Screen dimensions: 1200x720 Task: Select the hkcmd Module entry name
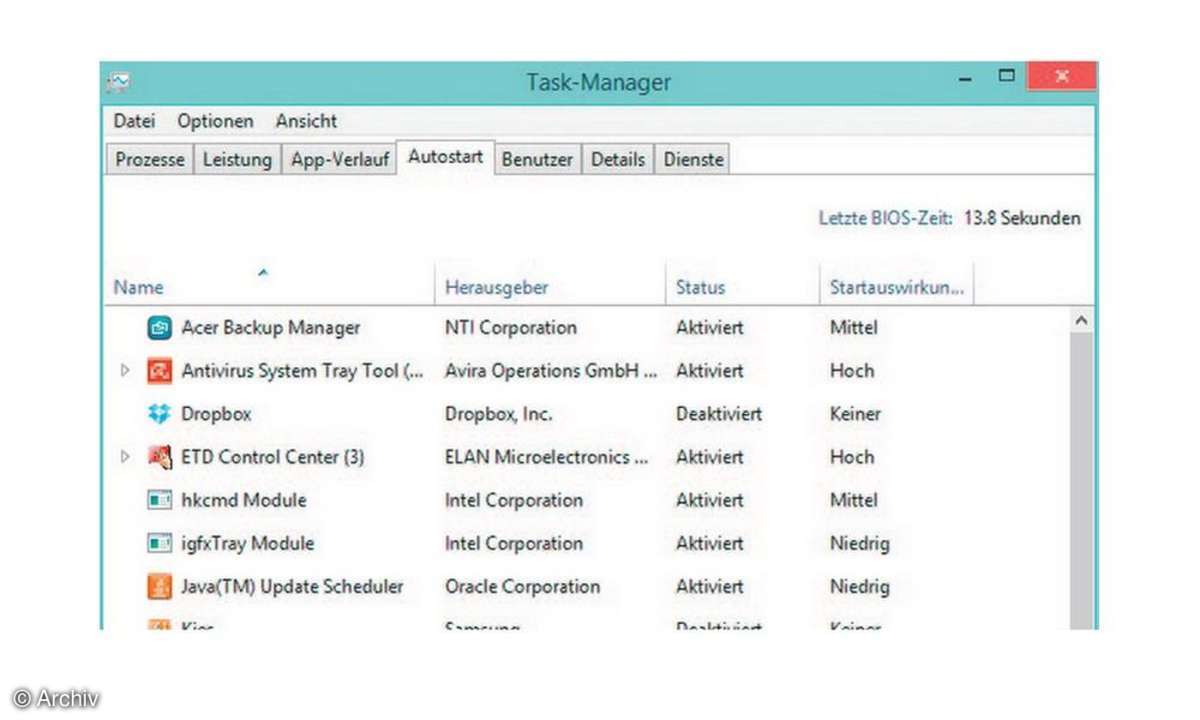(243, 500)
